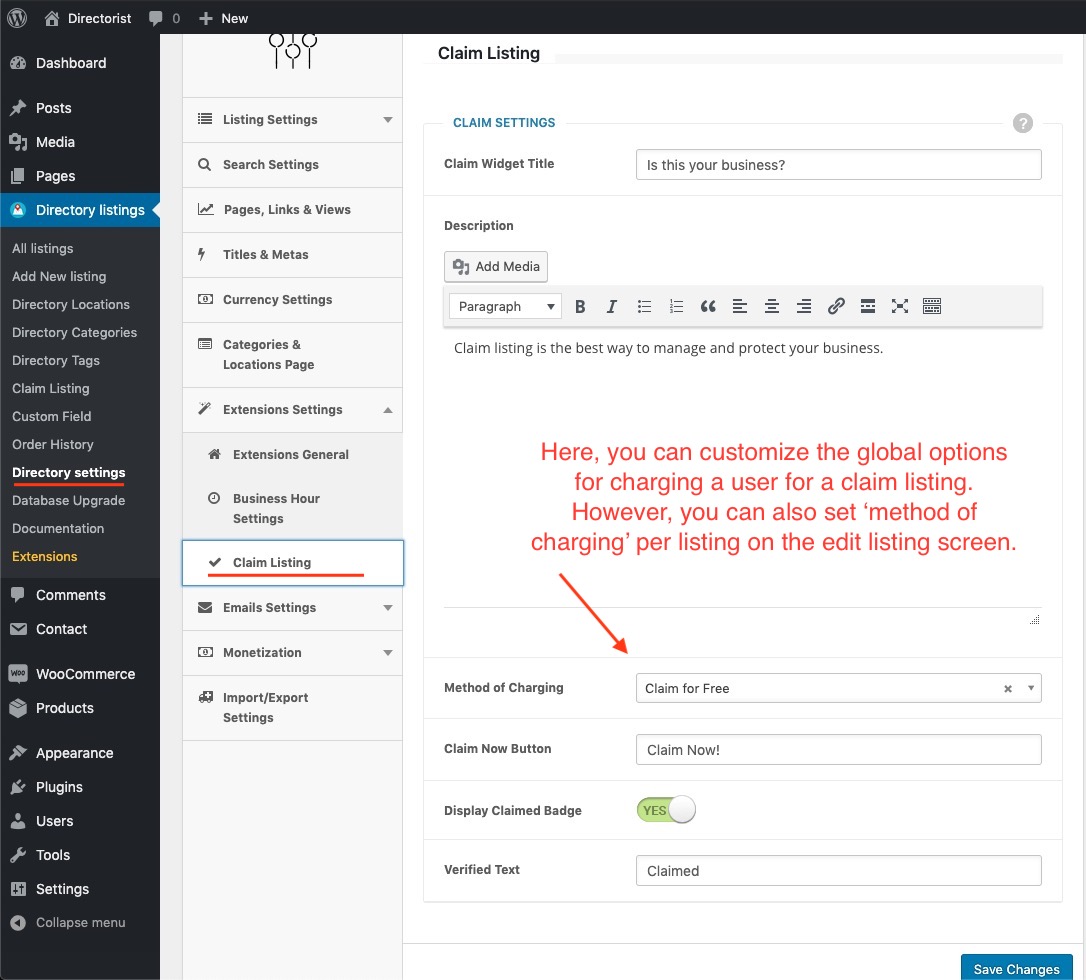Open the Pages menu
Screen dimensions: 1086x980
pyautogui.click(x=80, y=176)
